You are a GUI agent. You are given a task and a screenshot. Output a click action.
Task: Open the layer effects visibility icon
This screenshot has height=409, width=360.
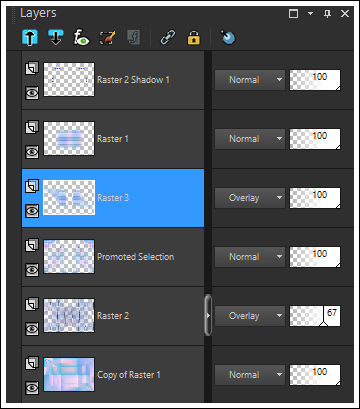pyautogui.click(x=81, y=37)
